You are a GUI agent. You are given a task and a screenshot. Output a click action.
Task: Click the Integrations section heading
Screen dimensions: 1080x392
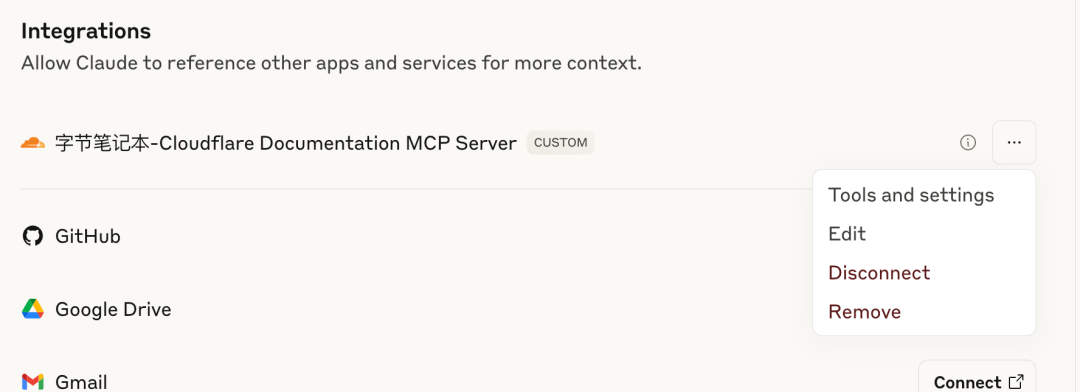[x=86, y=31]
